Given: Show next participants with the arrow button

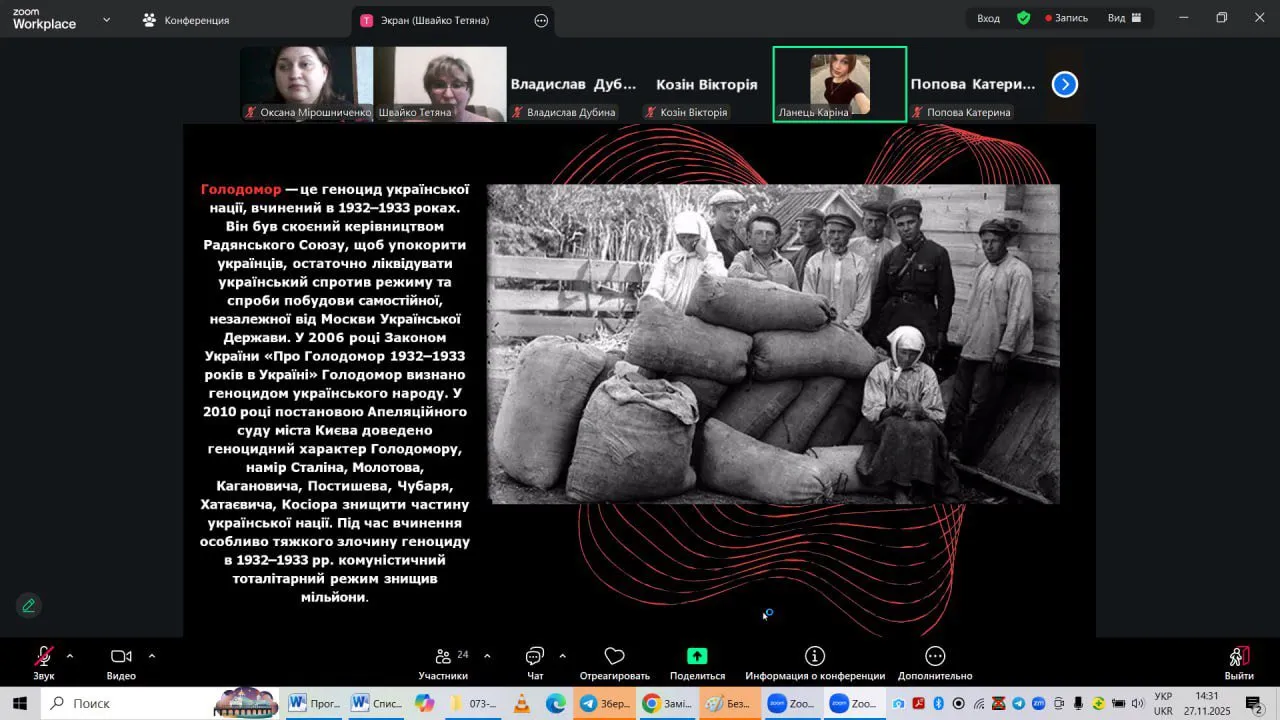Looking at the screenshot, I should 1065,85.
